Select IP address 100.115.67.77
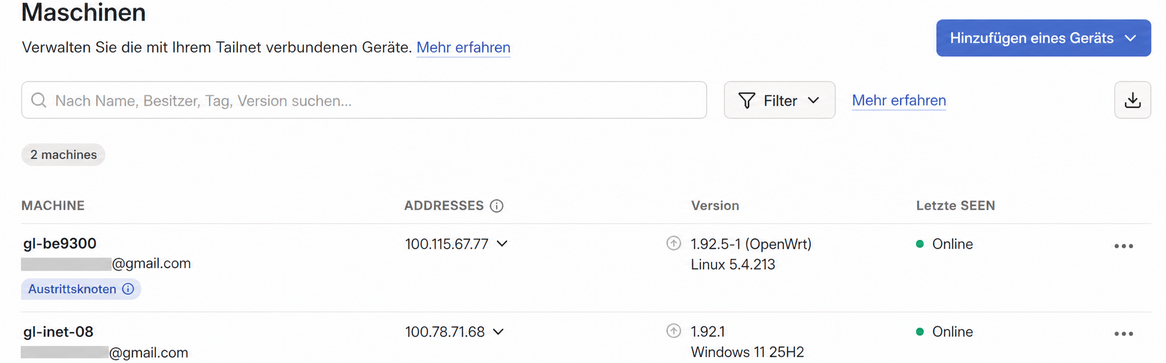The height and width of the screenshot is (363, 1166). pos(447,243)
